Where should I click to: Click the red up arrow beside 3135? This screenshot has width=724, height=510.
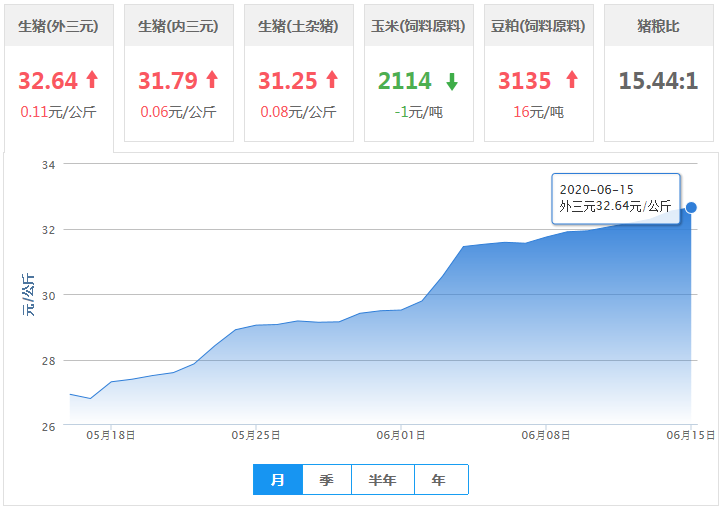pyautogui.click(x=571, y=80)
